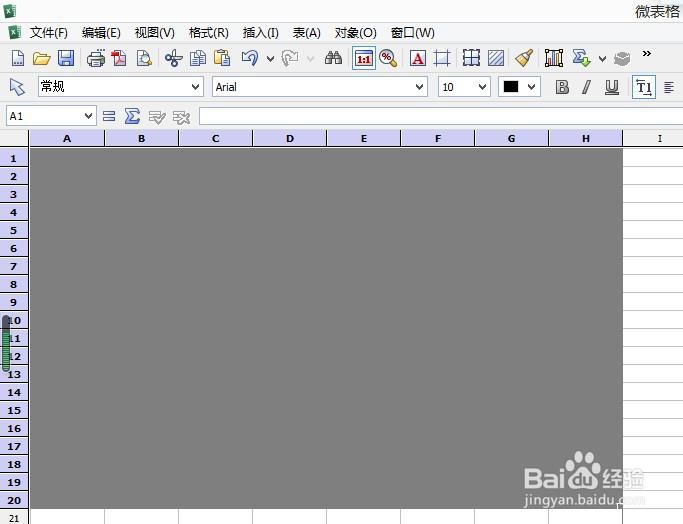Select row 5 header
Image resolution: width=683 pixels, height=524 pixels.
pos(14,230)
